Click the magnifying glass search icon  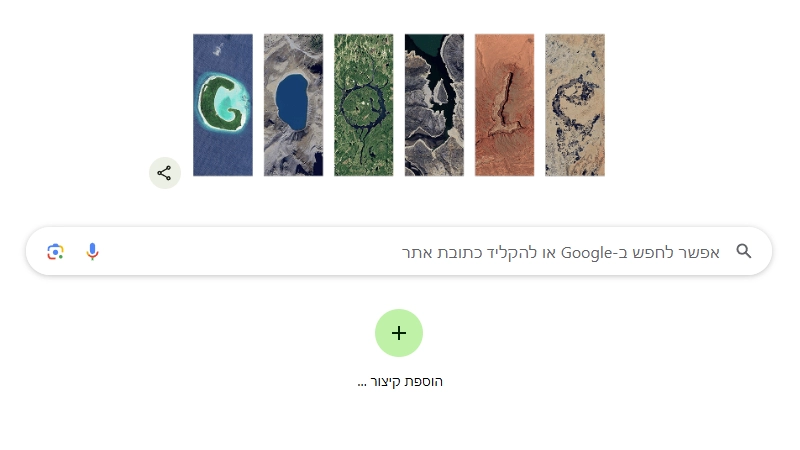tap(744, 251)
